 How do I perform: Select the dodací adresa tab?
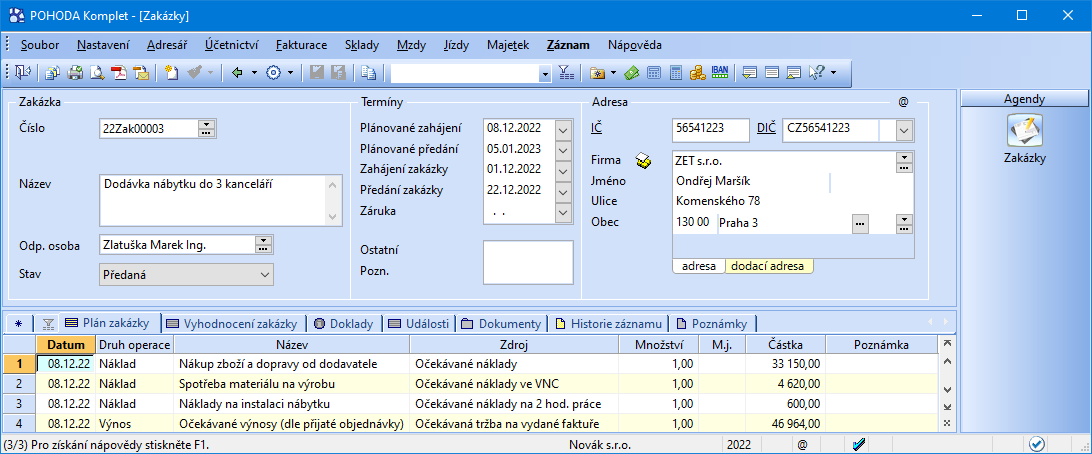[770, 266]
